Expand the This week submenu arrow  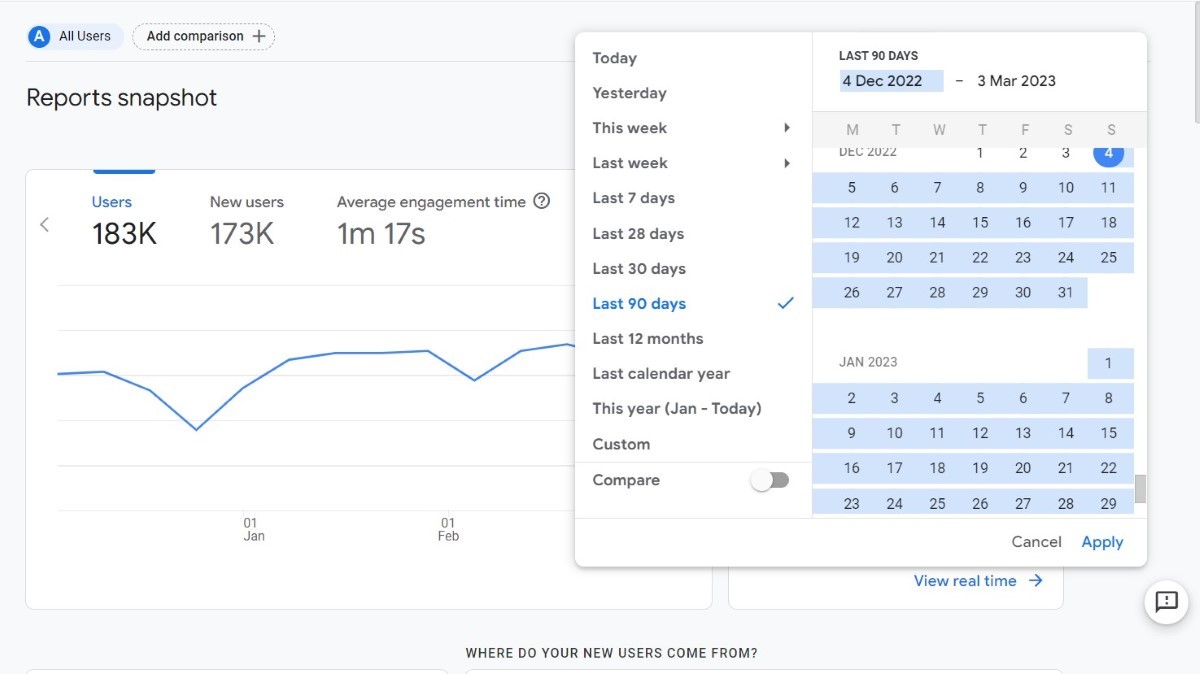(x=787, y=128)
